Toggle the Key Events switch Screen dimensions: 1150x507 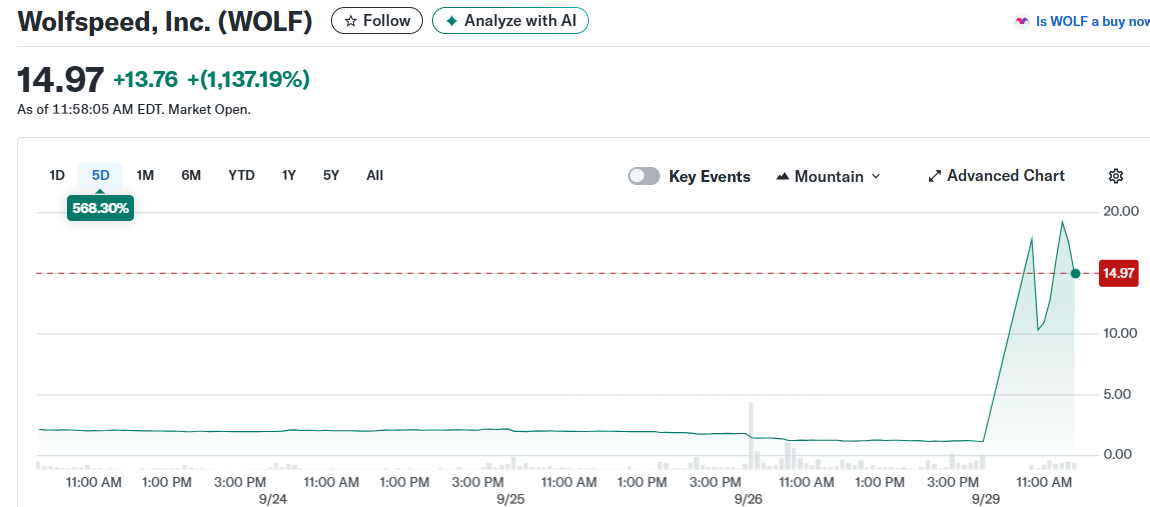[644, 176]
